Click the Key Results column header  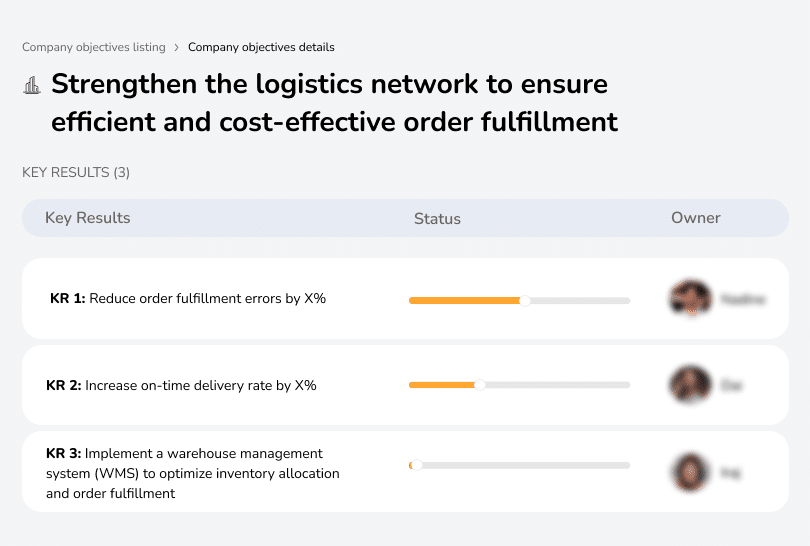point(88,218)
